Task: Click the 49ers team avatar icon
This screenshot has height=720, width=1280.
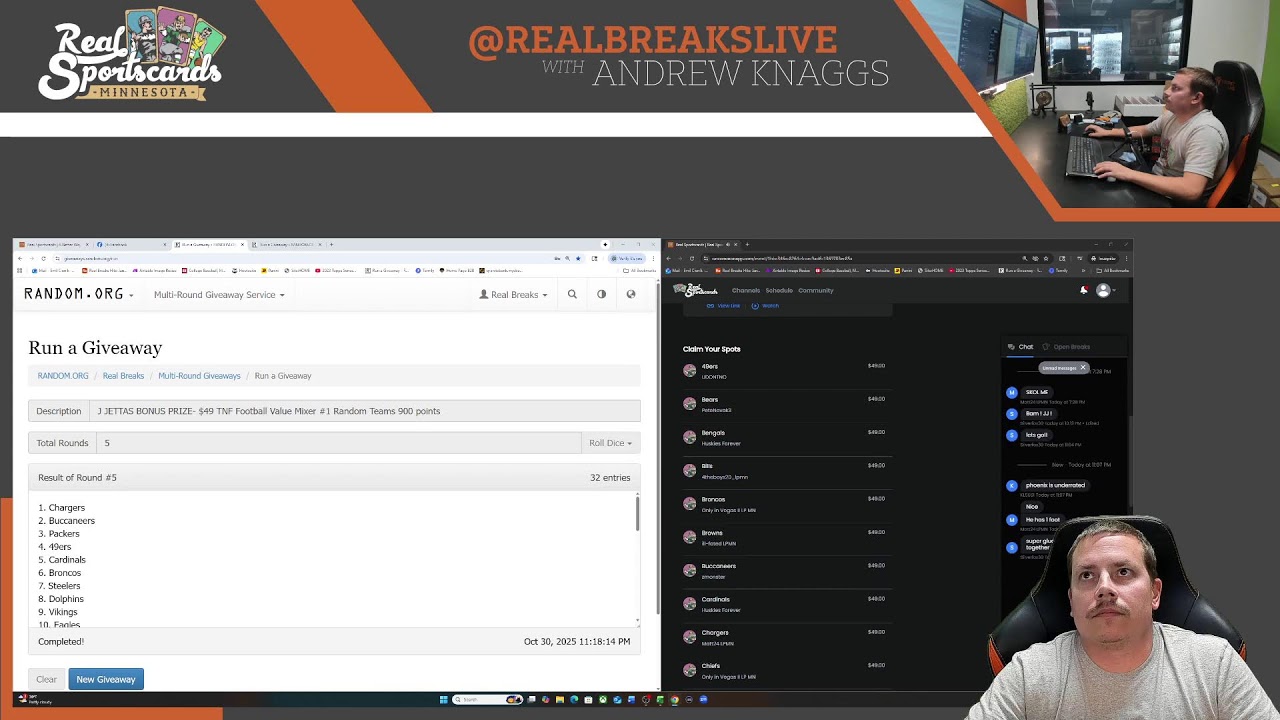Action: click(689, 370)
